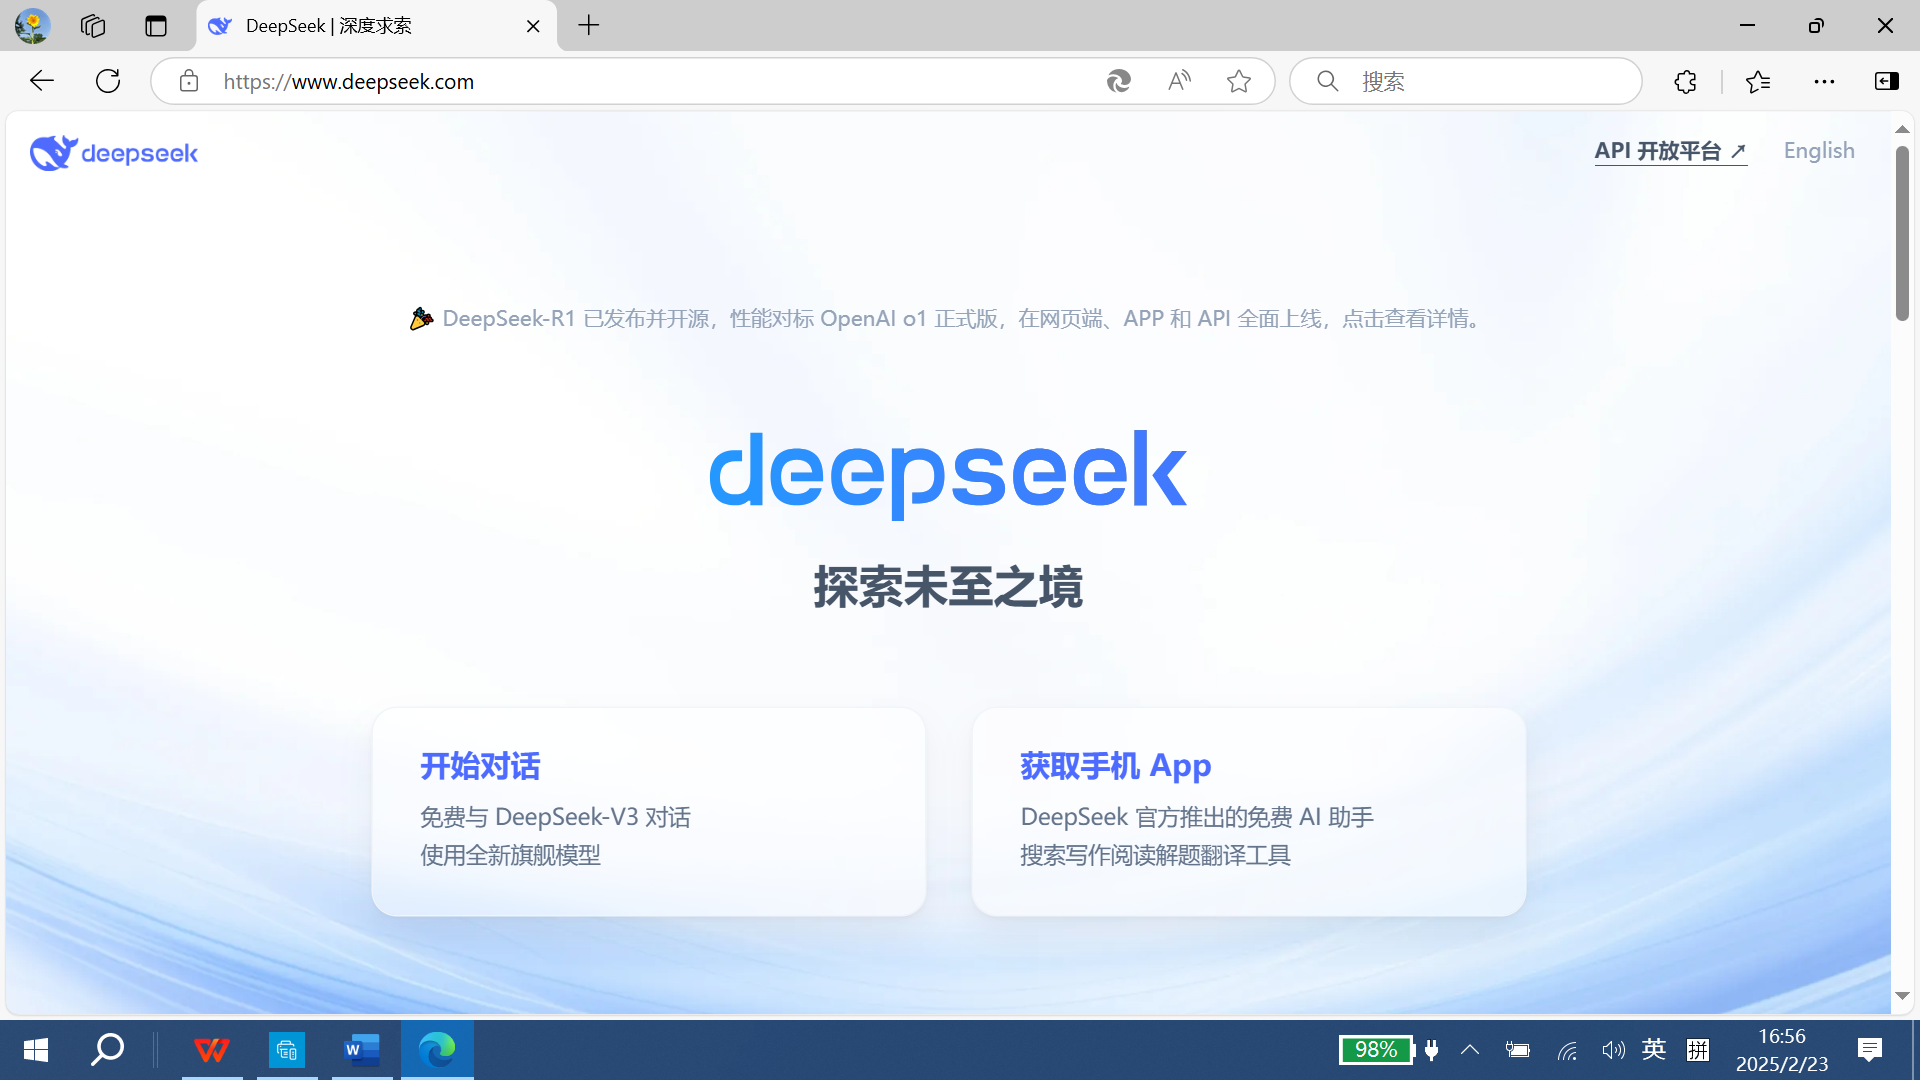The width and height of the screenshot is (1920, 1080).
Task: Click 免费与 DeepSeek-V3 对话 description
Action: click(x=555, y=817)
